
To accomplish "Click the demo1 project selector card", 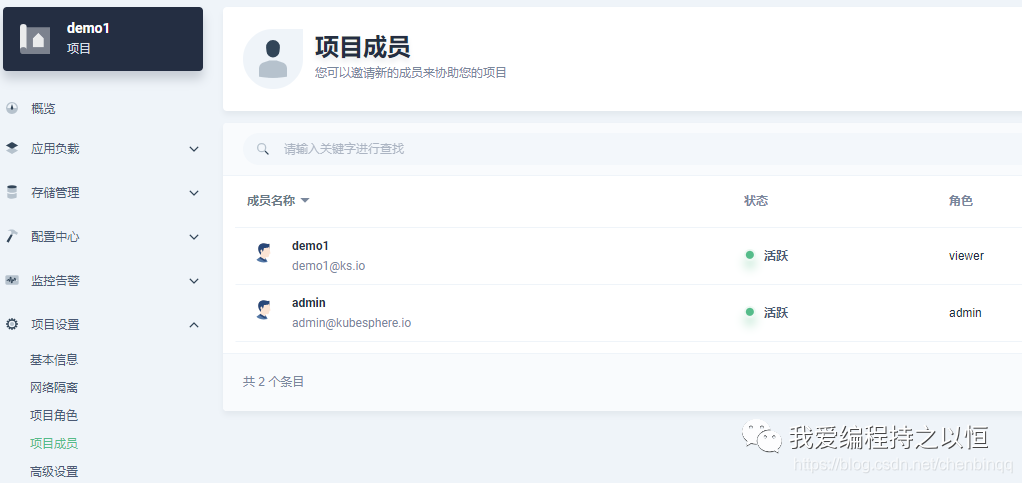I will (x=103, y=39).
